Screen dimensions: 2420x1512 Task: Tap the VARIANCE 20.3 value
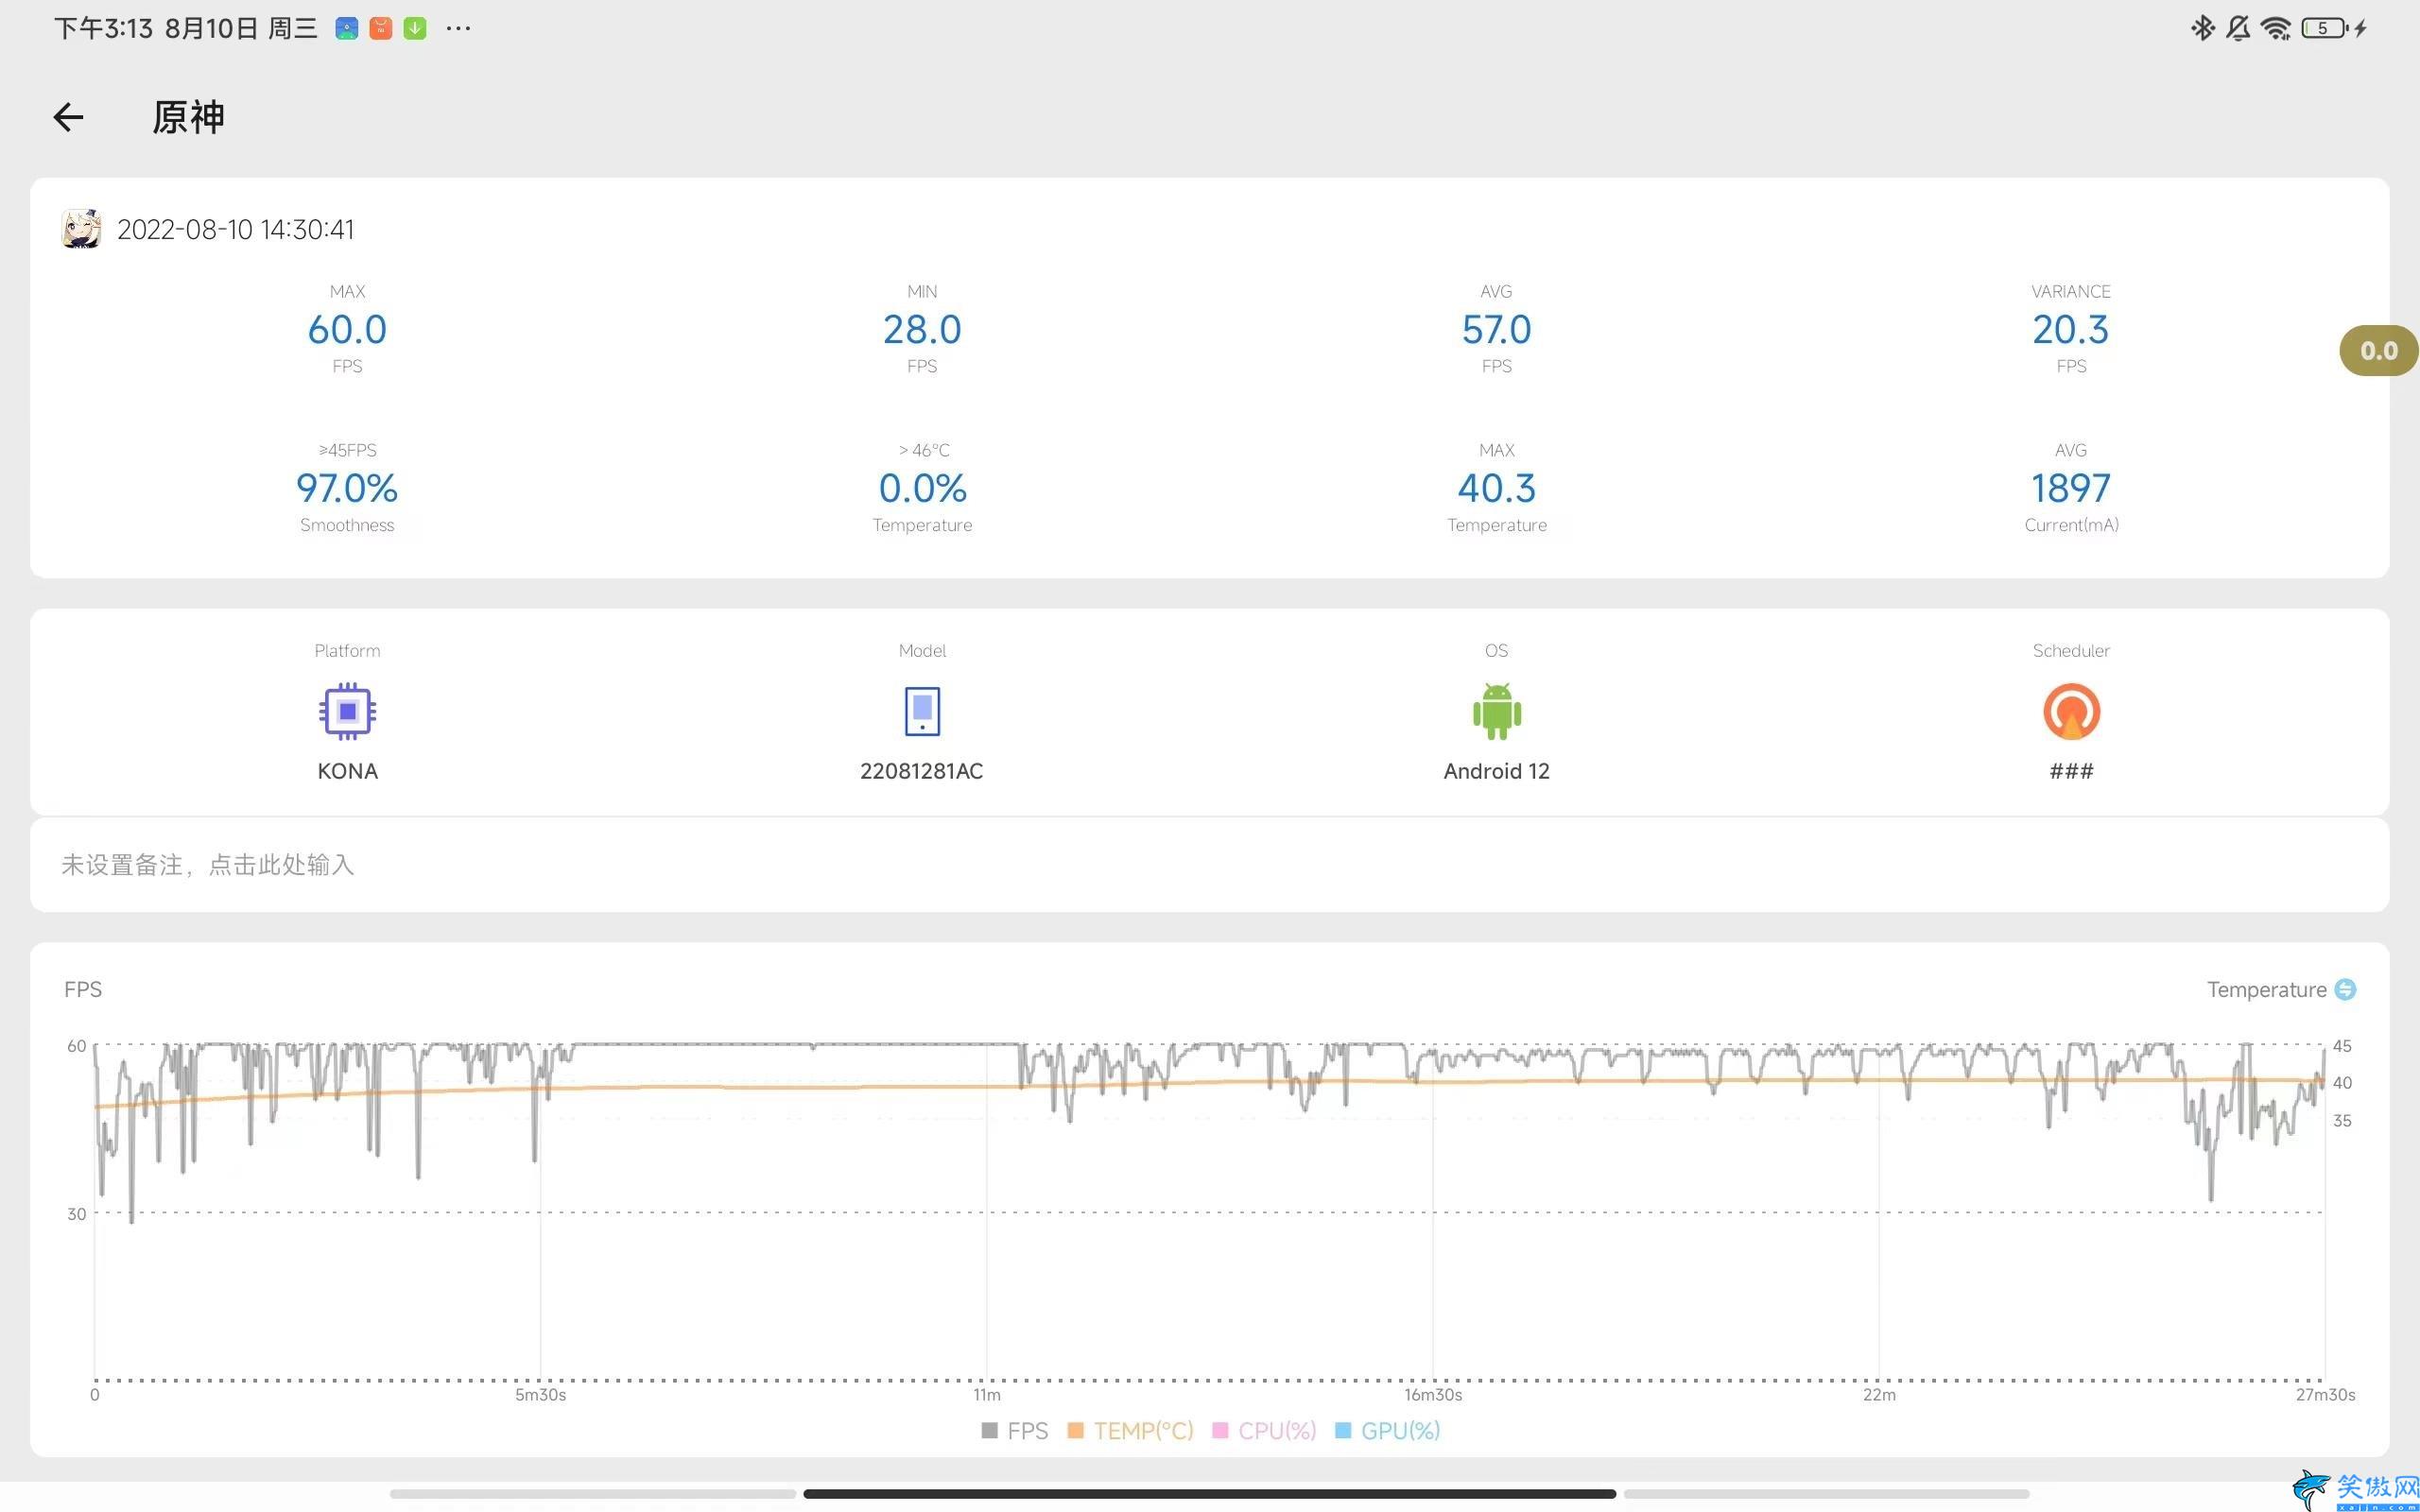coord(2071,329)
